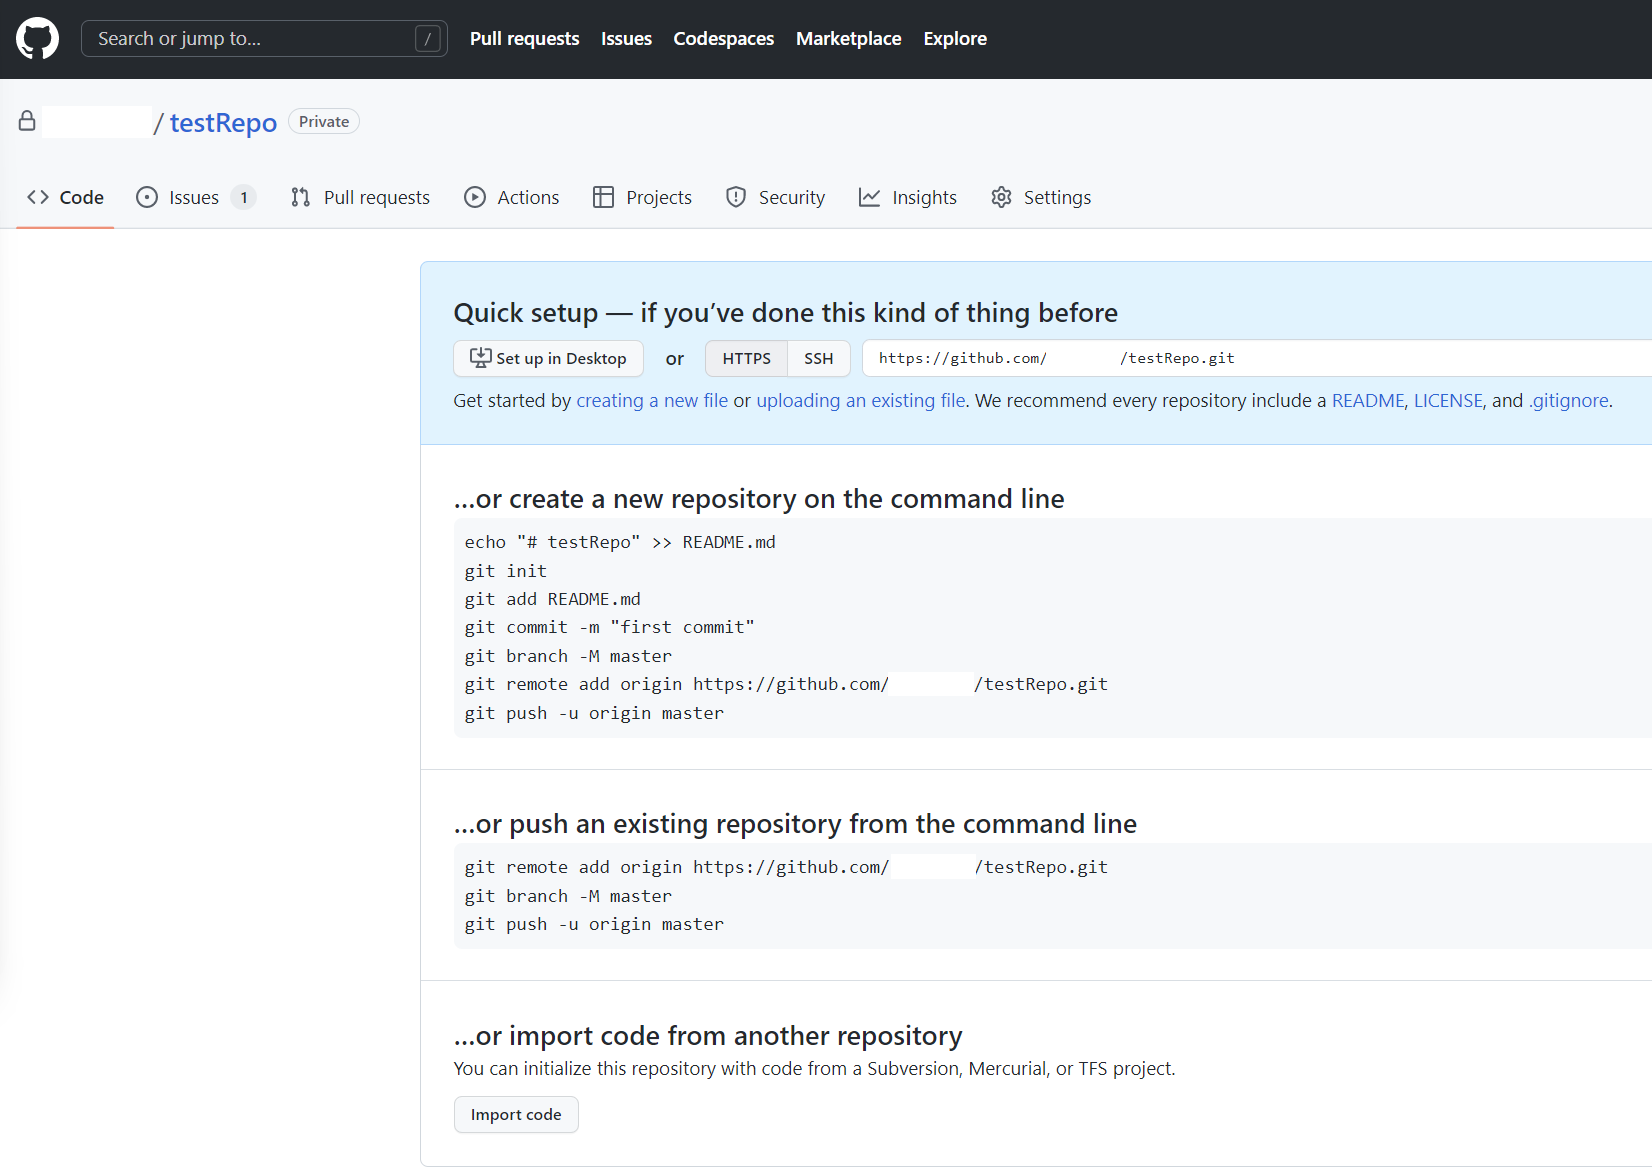Switch to repository Pull requests tab
This screenshot has height=1169, width=1652.
(x=360, y=197)
